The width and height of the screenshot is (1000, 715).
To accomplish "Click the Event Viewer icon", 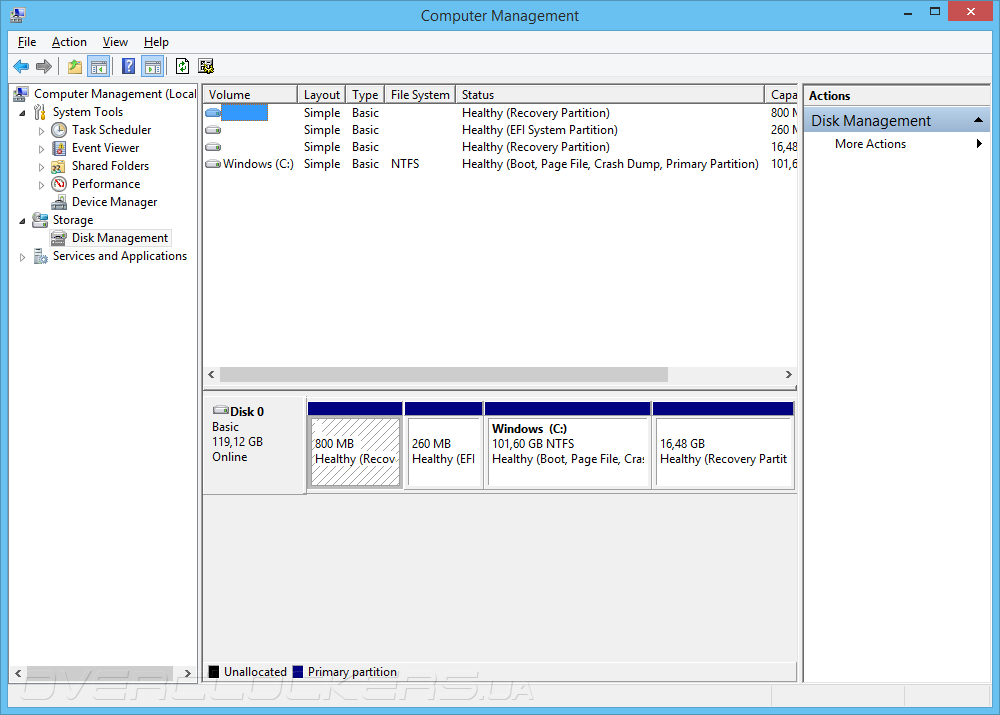I will 59,148.
